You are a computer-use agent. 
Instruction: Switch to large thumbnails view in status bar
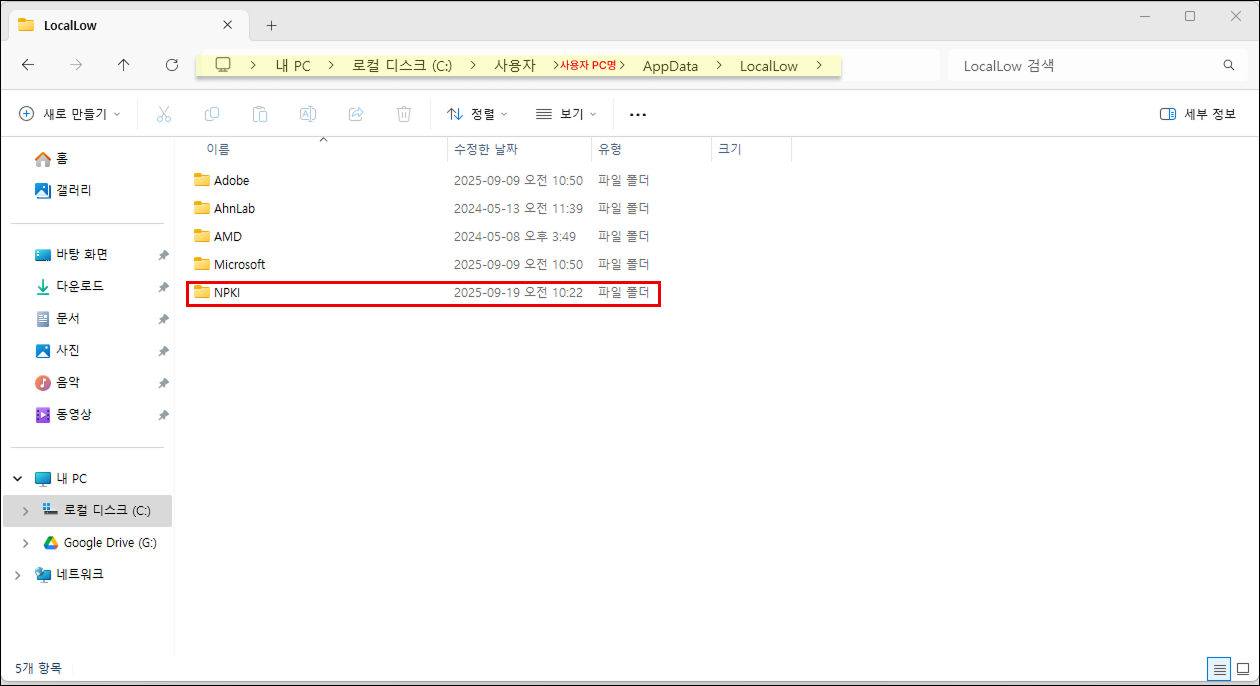pyautogui.click(x=1243, y=668)
